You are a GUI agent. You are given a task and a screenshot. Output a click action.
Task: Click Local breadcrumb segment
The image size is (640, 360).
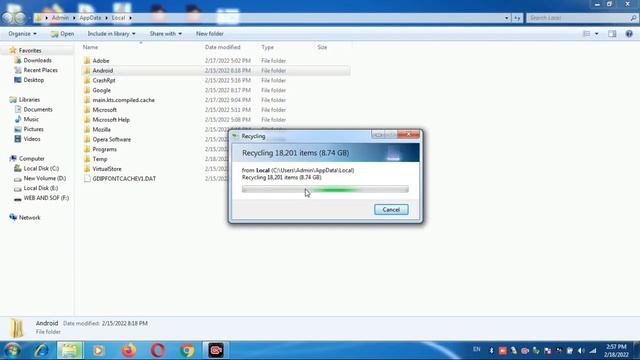pos(118,18)
